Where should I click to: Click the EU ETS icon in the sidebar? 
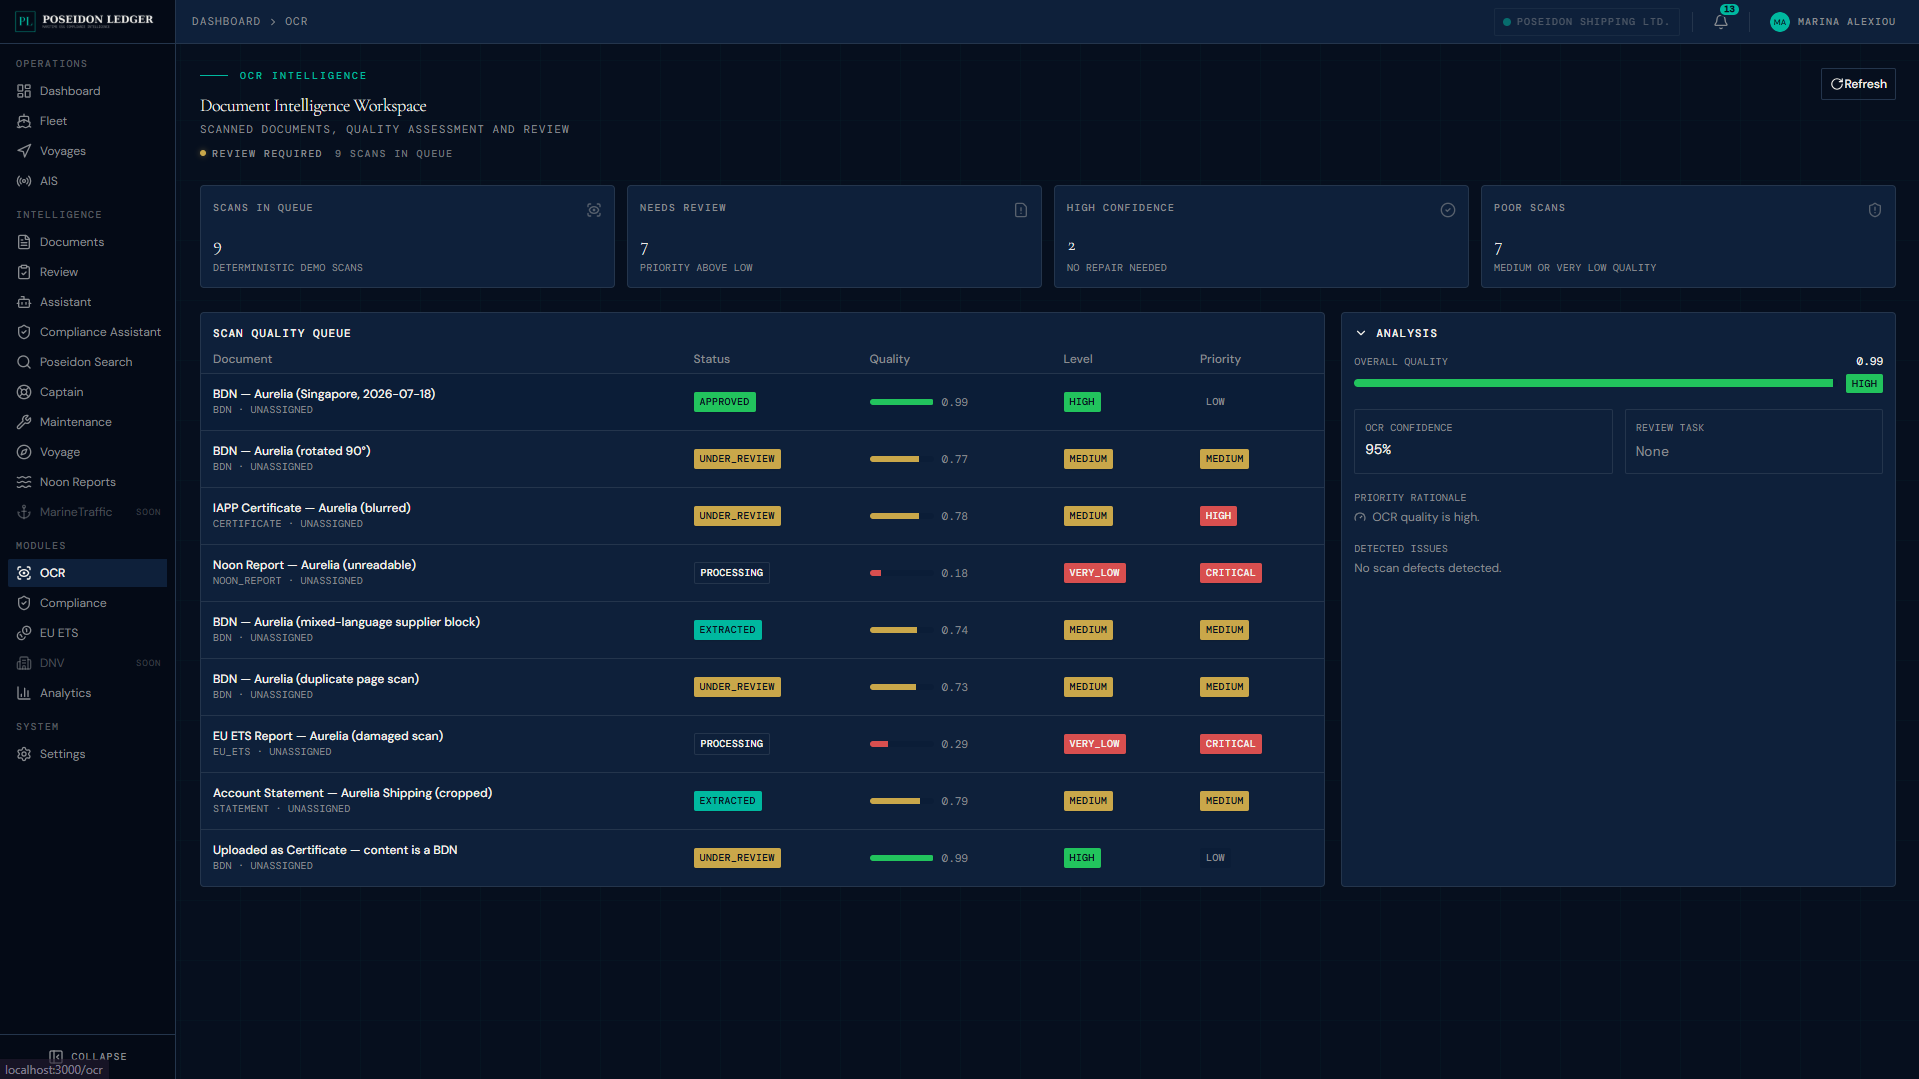click(x=24, y=633)
